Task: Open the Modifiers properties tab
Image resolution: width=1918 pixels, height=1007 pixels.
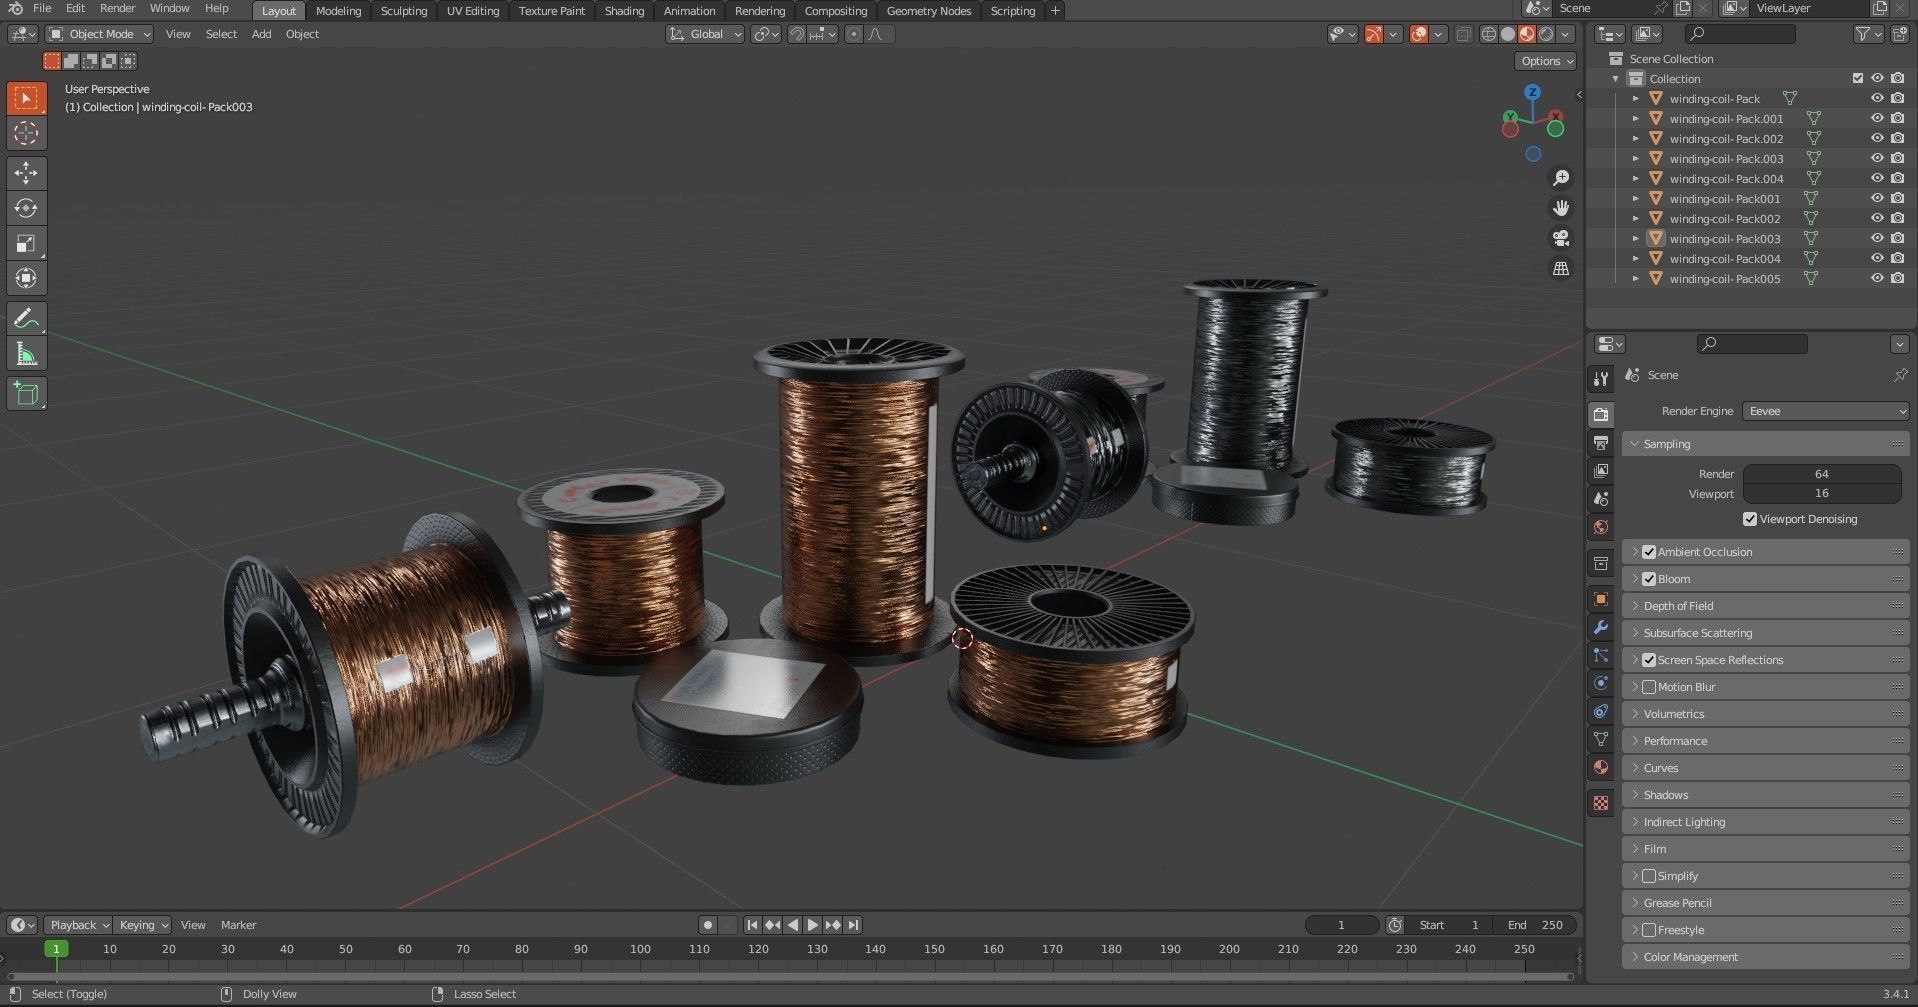Action: 1601,627
